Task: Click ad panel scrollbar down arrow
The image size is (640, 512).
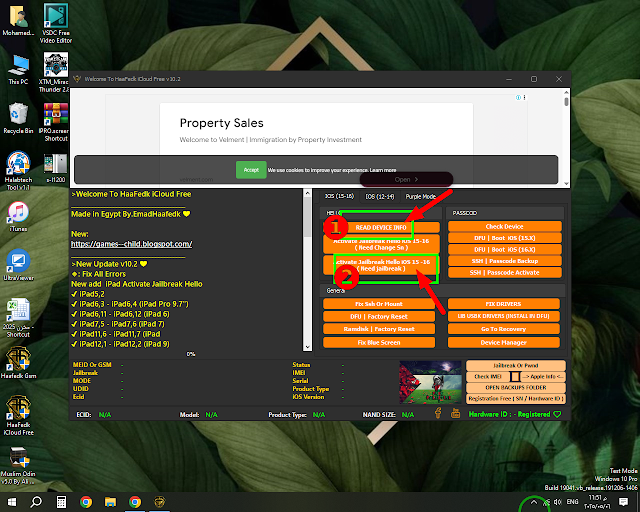Action: [566, 183]
